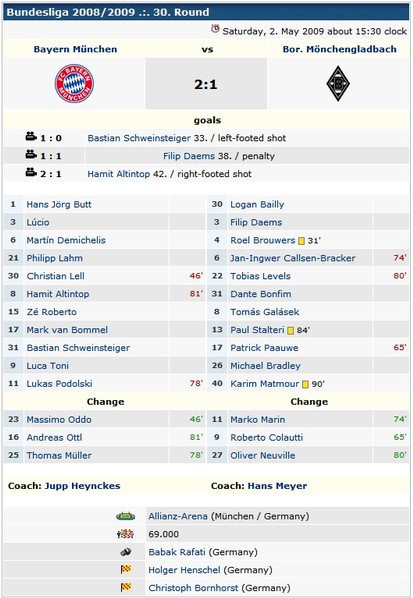Click Roel Brouwers' yellow card icon
413x598 pixels.
(301, 241)
